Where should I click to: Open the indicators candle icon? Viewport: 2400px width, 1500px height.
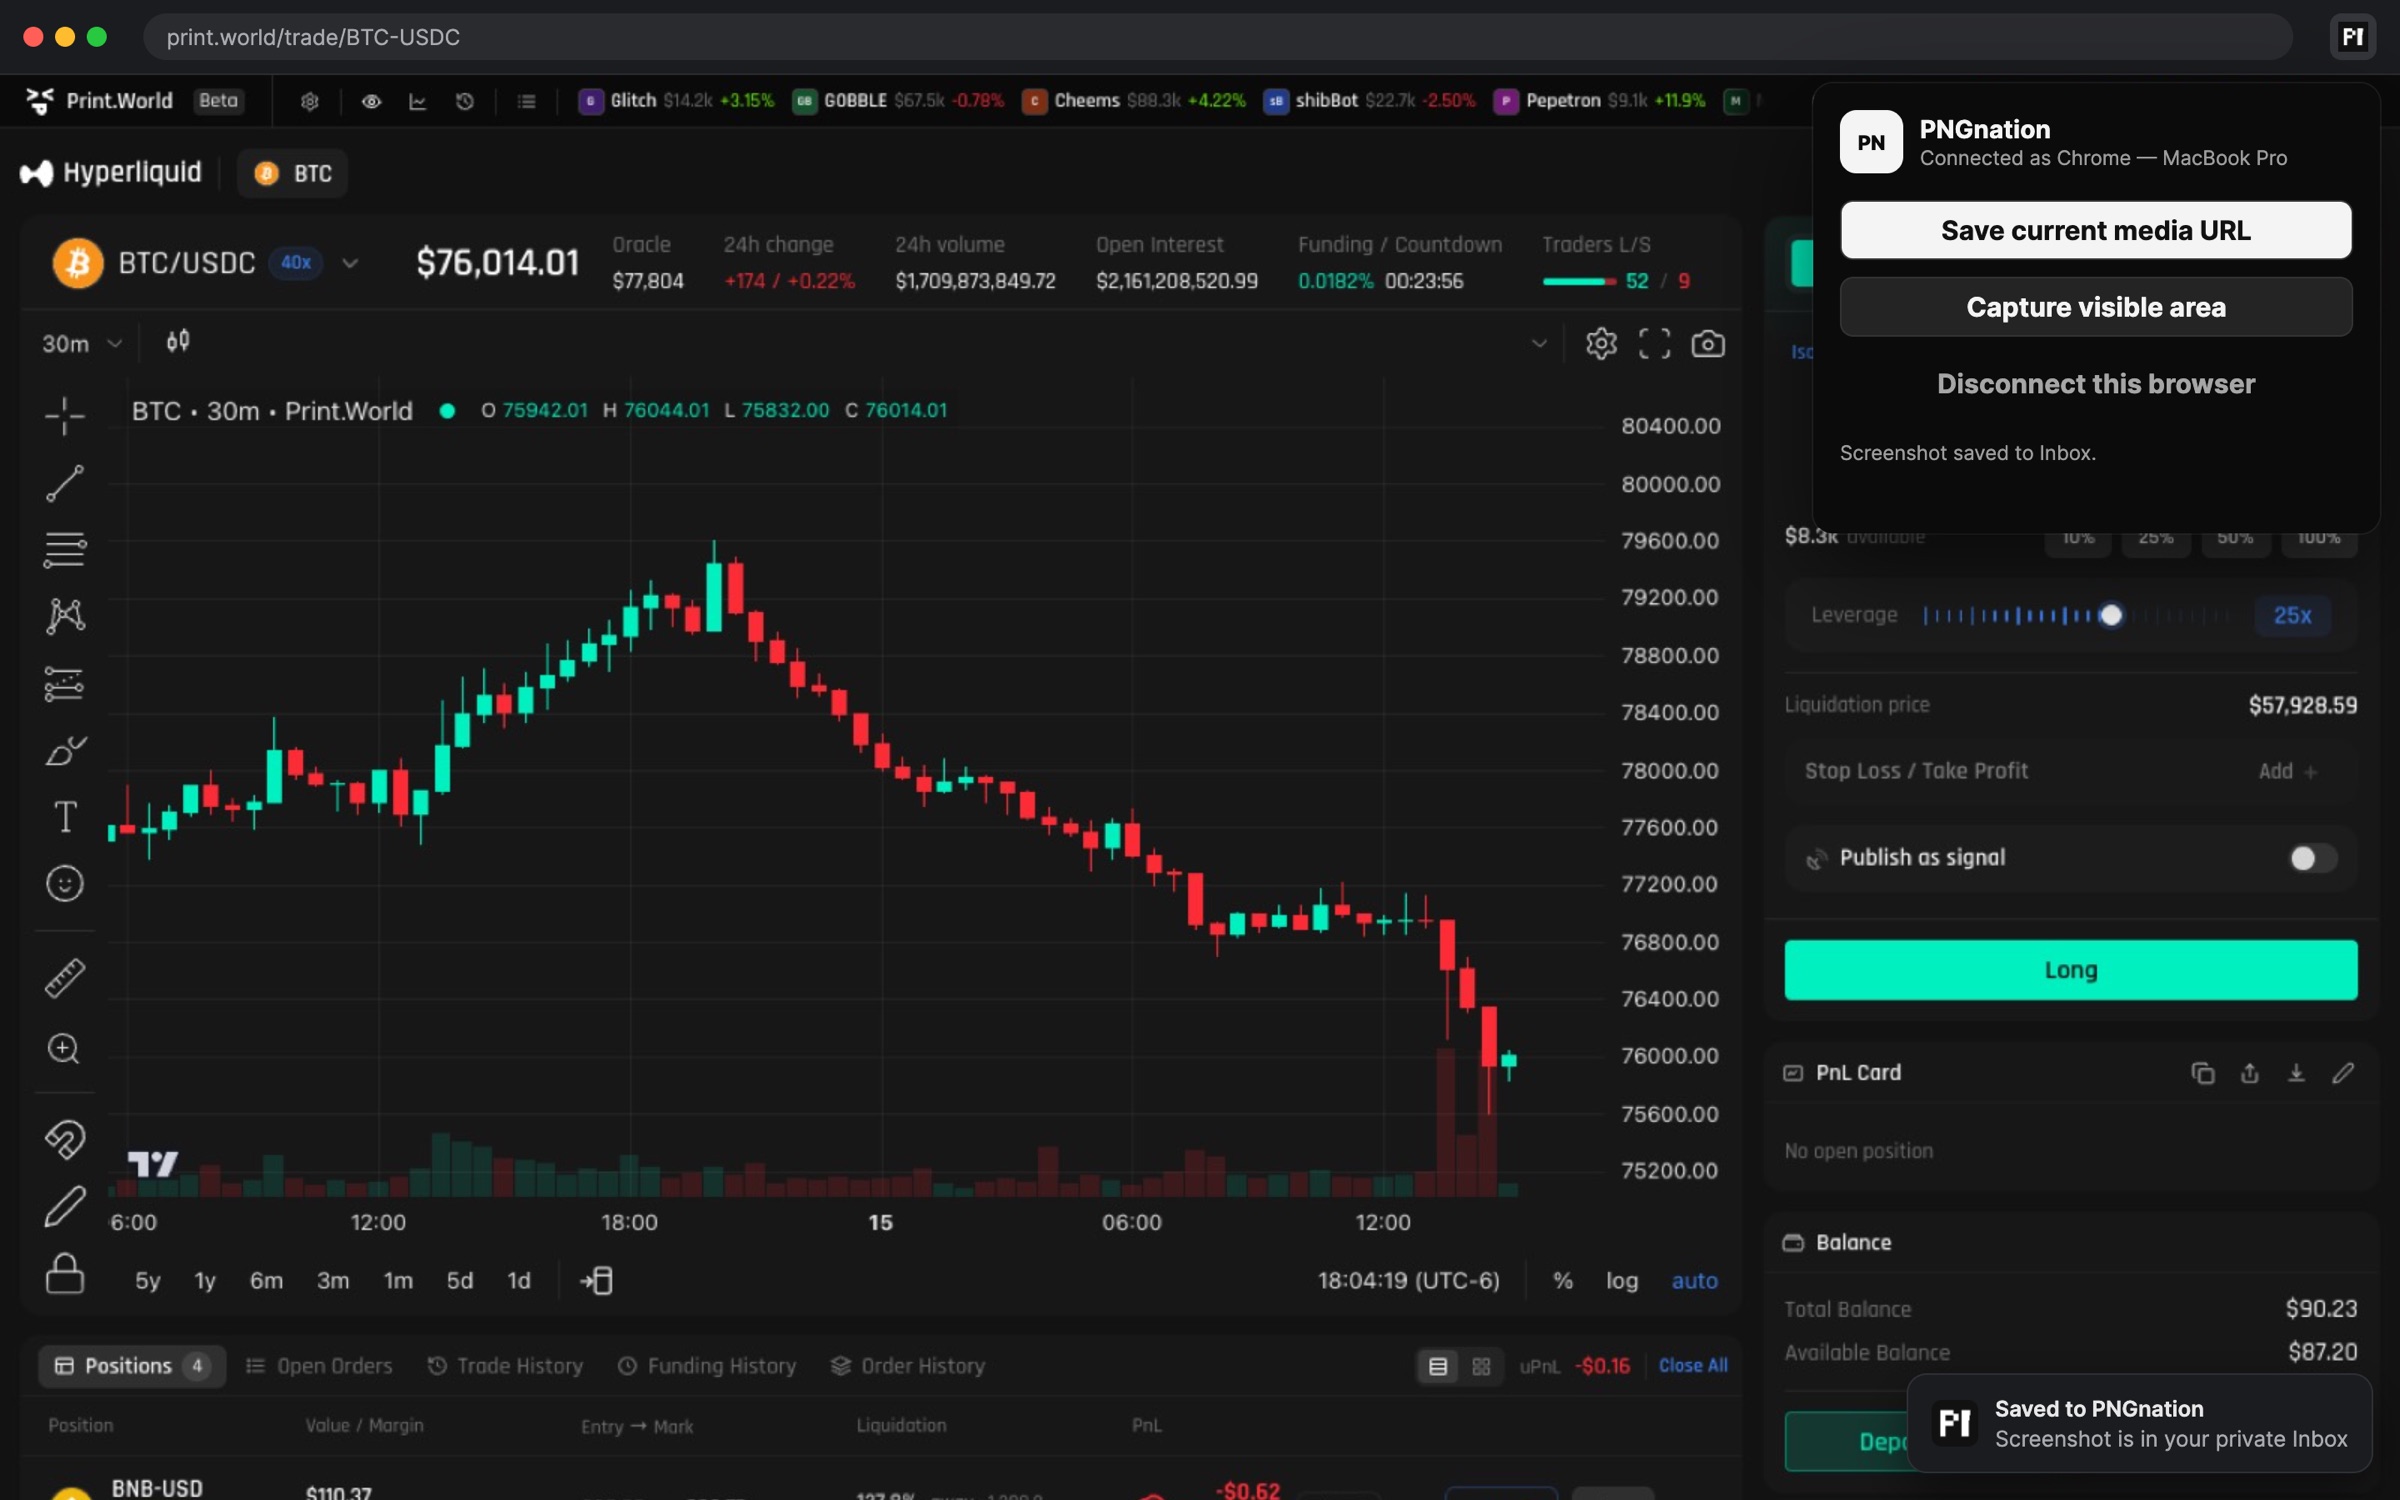point(178,342)
